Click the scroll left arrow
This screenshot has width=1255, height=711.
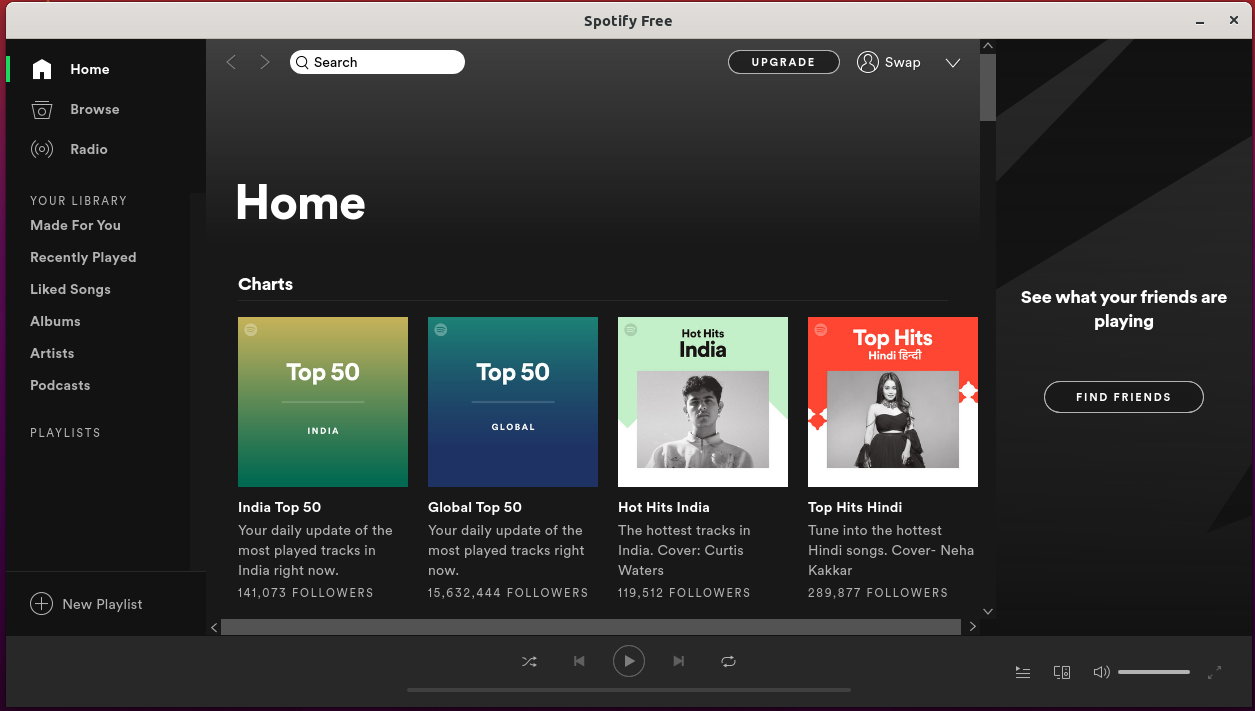coord(214,627)
